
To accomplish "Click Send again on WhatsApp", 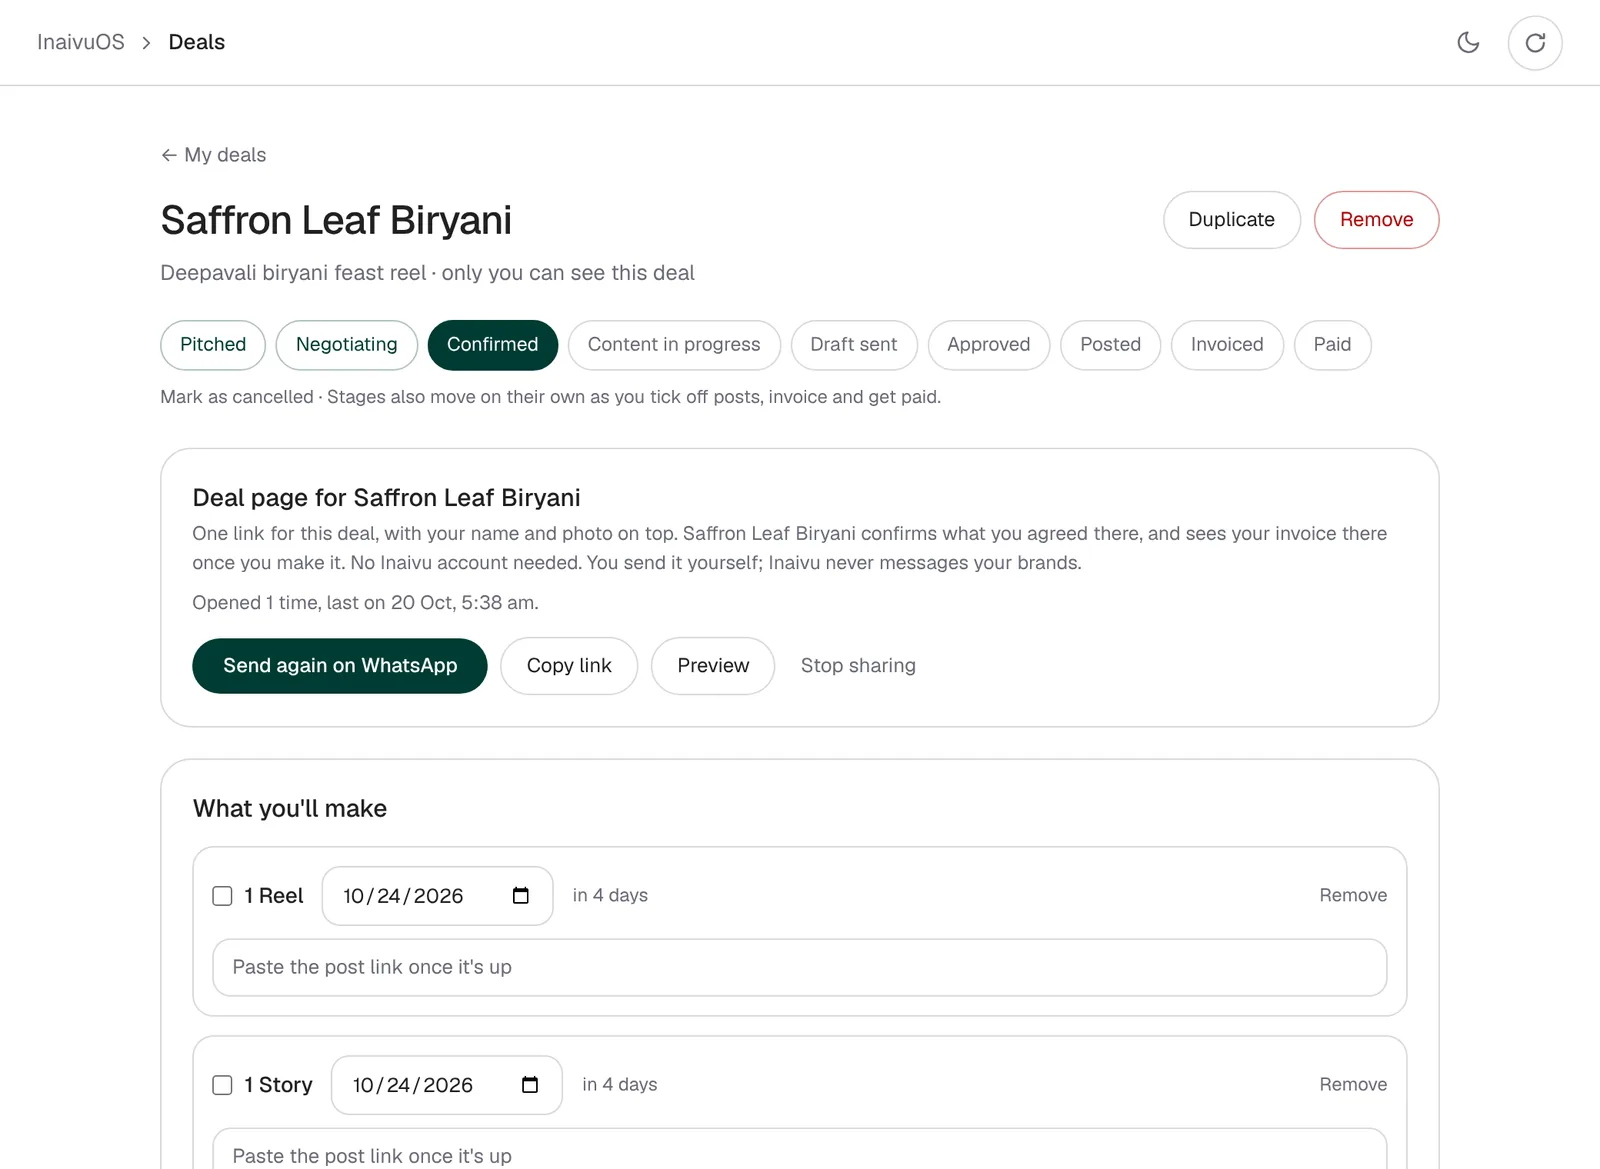I will pyautogui.click(x=340, y=666).
